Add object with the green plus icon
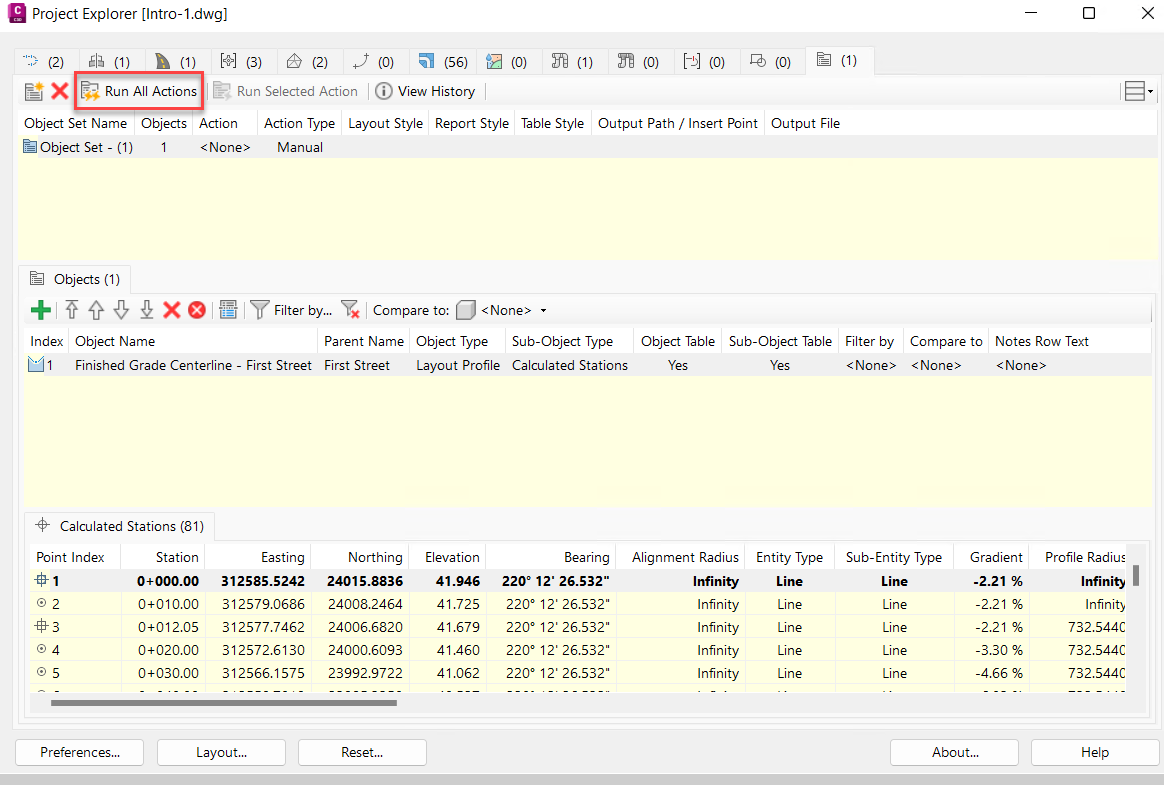The height and width of the screenshot is (785, 1164). pos(41,310)
